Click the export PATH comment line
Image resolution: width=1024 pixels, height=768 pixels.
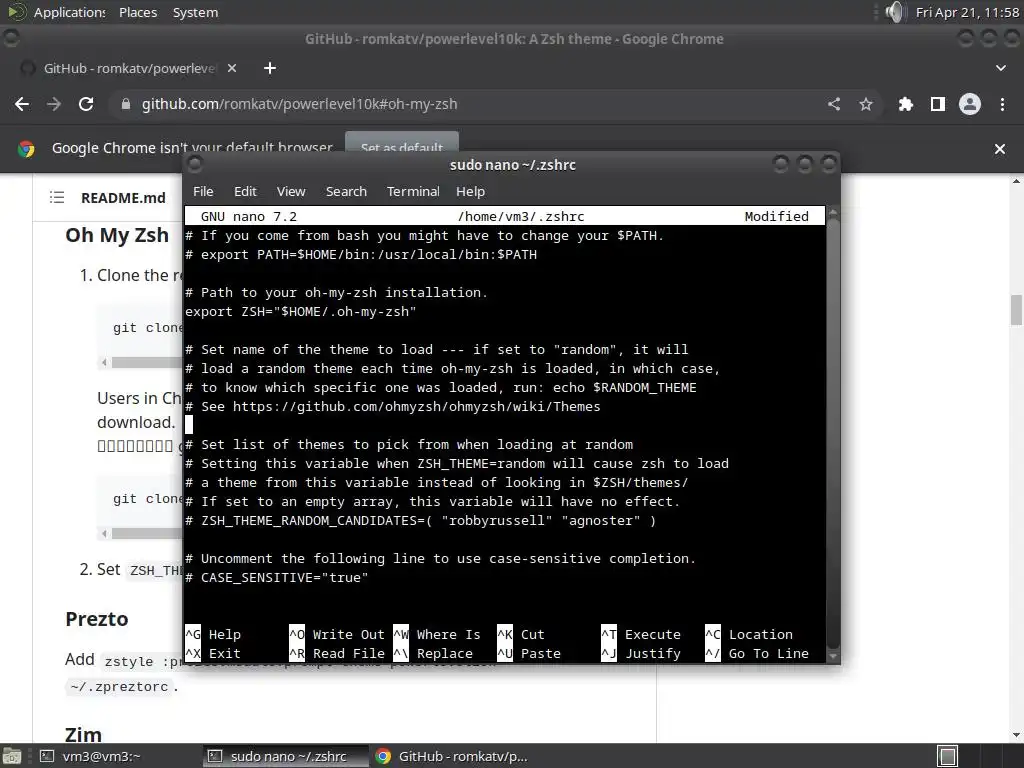tap(361, 254)
